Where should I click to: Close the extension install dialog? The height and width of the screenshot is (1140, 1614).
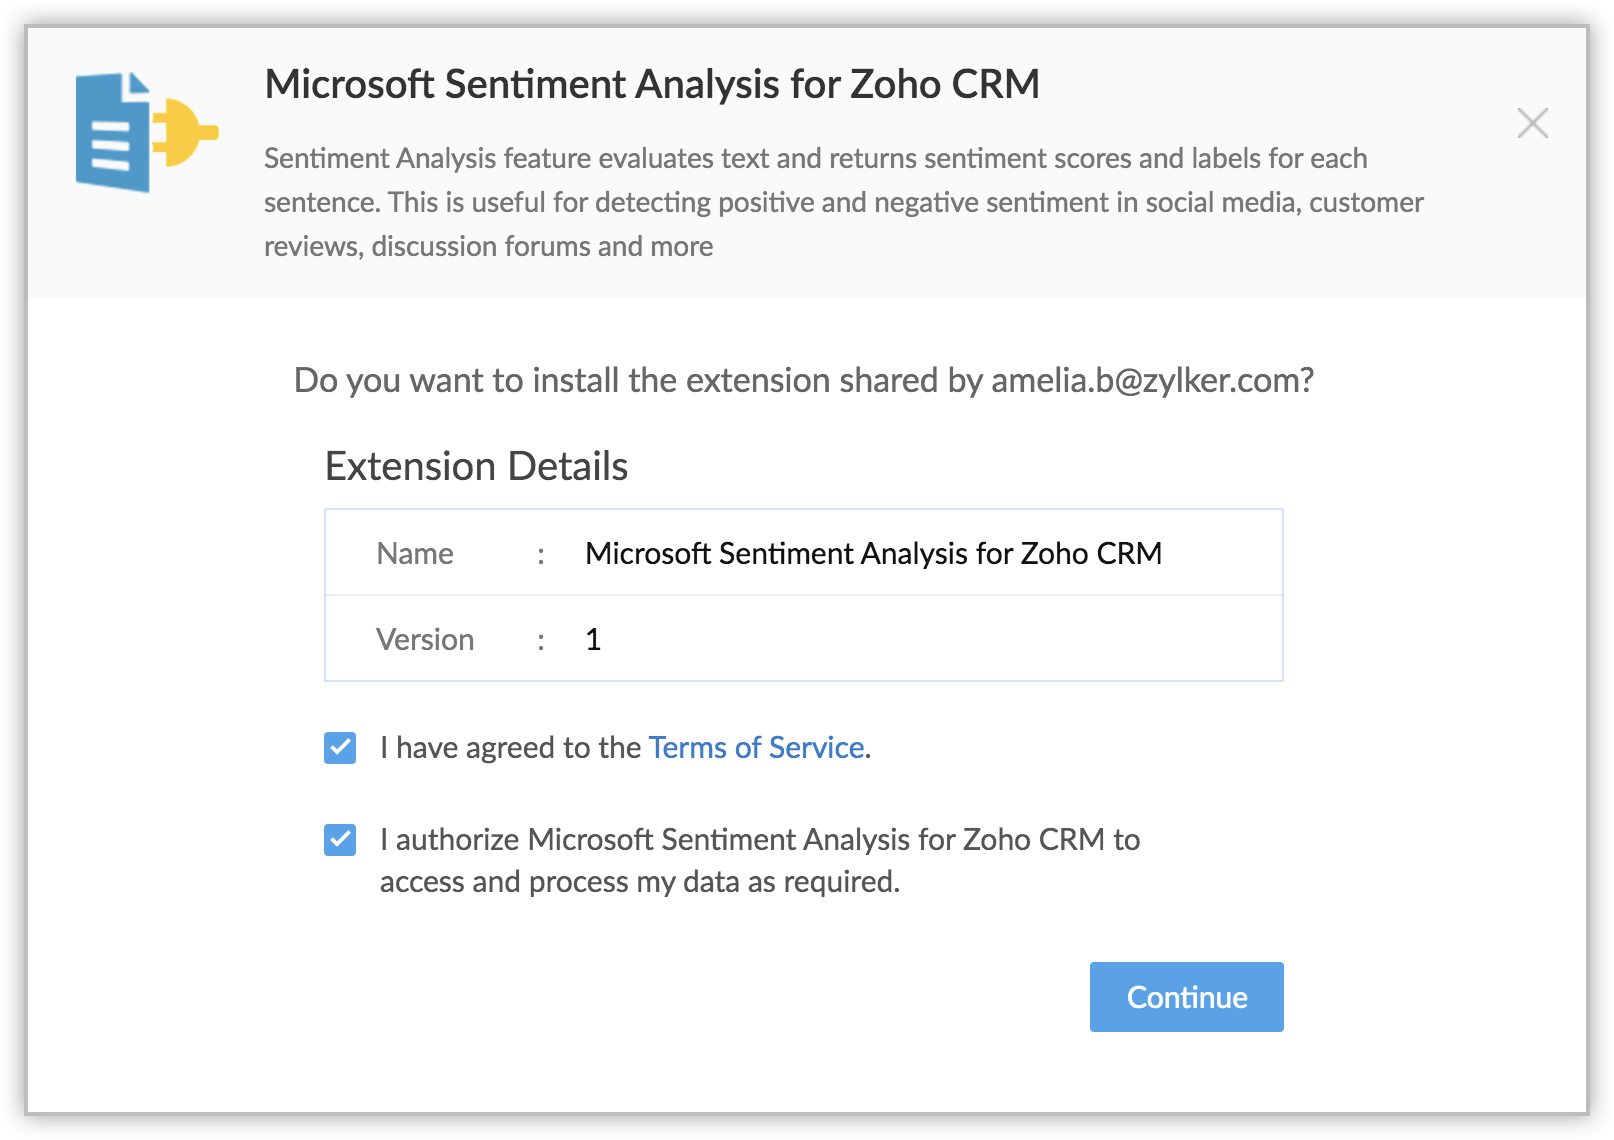(x=1532, y=123)
